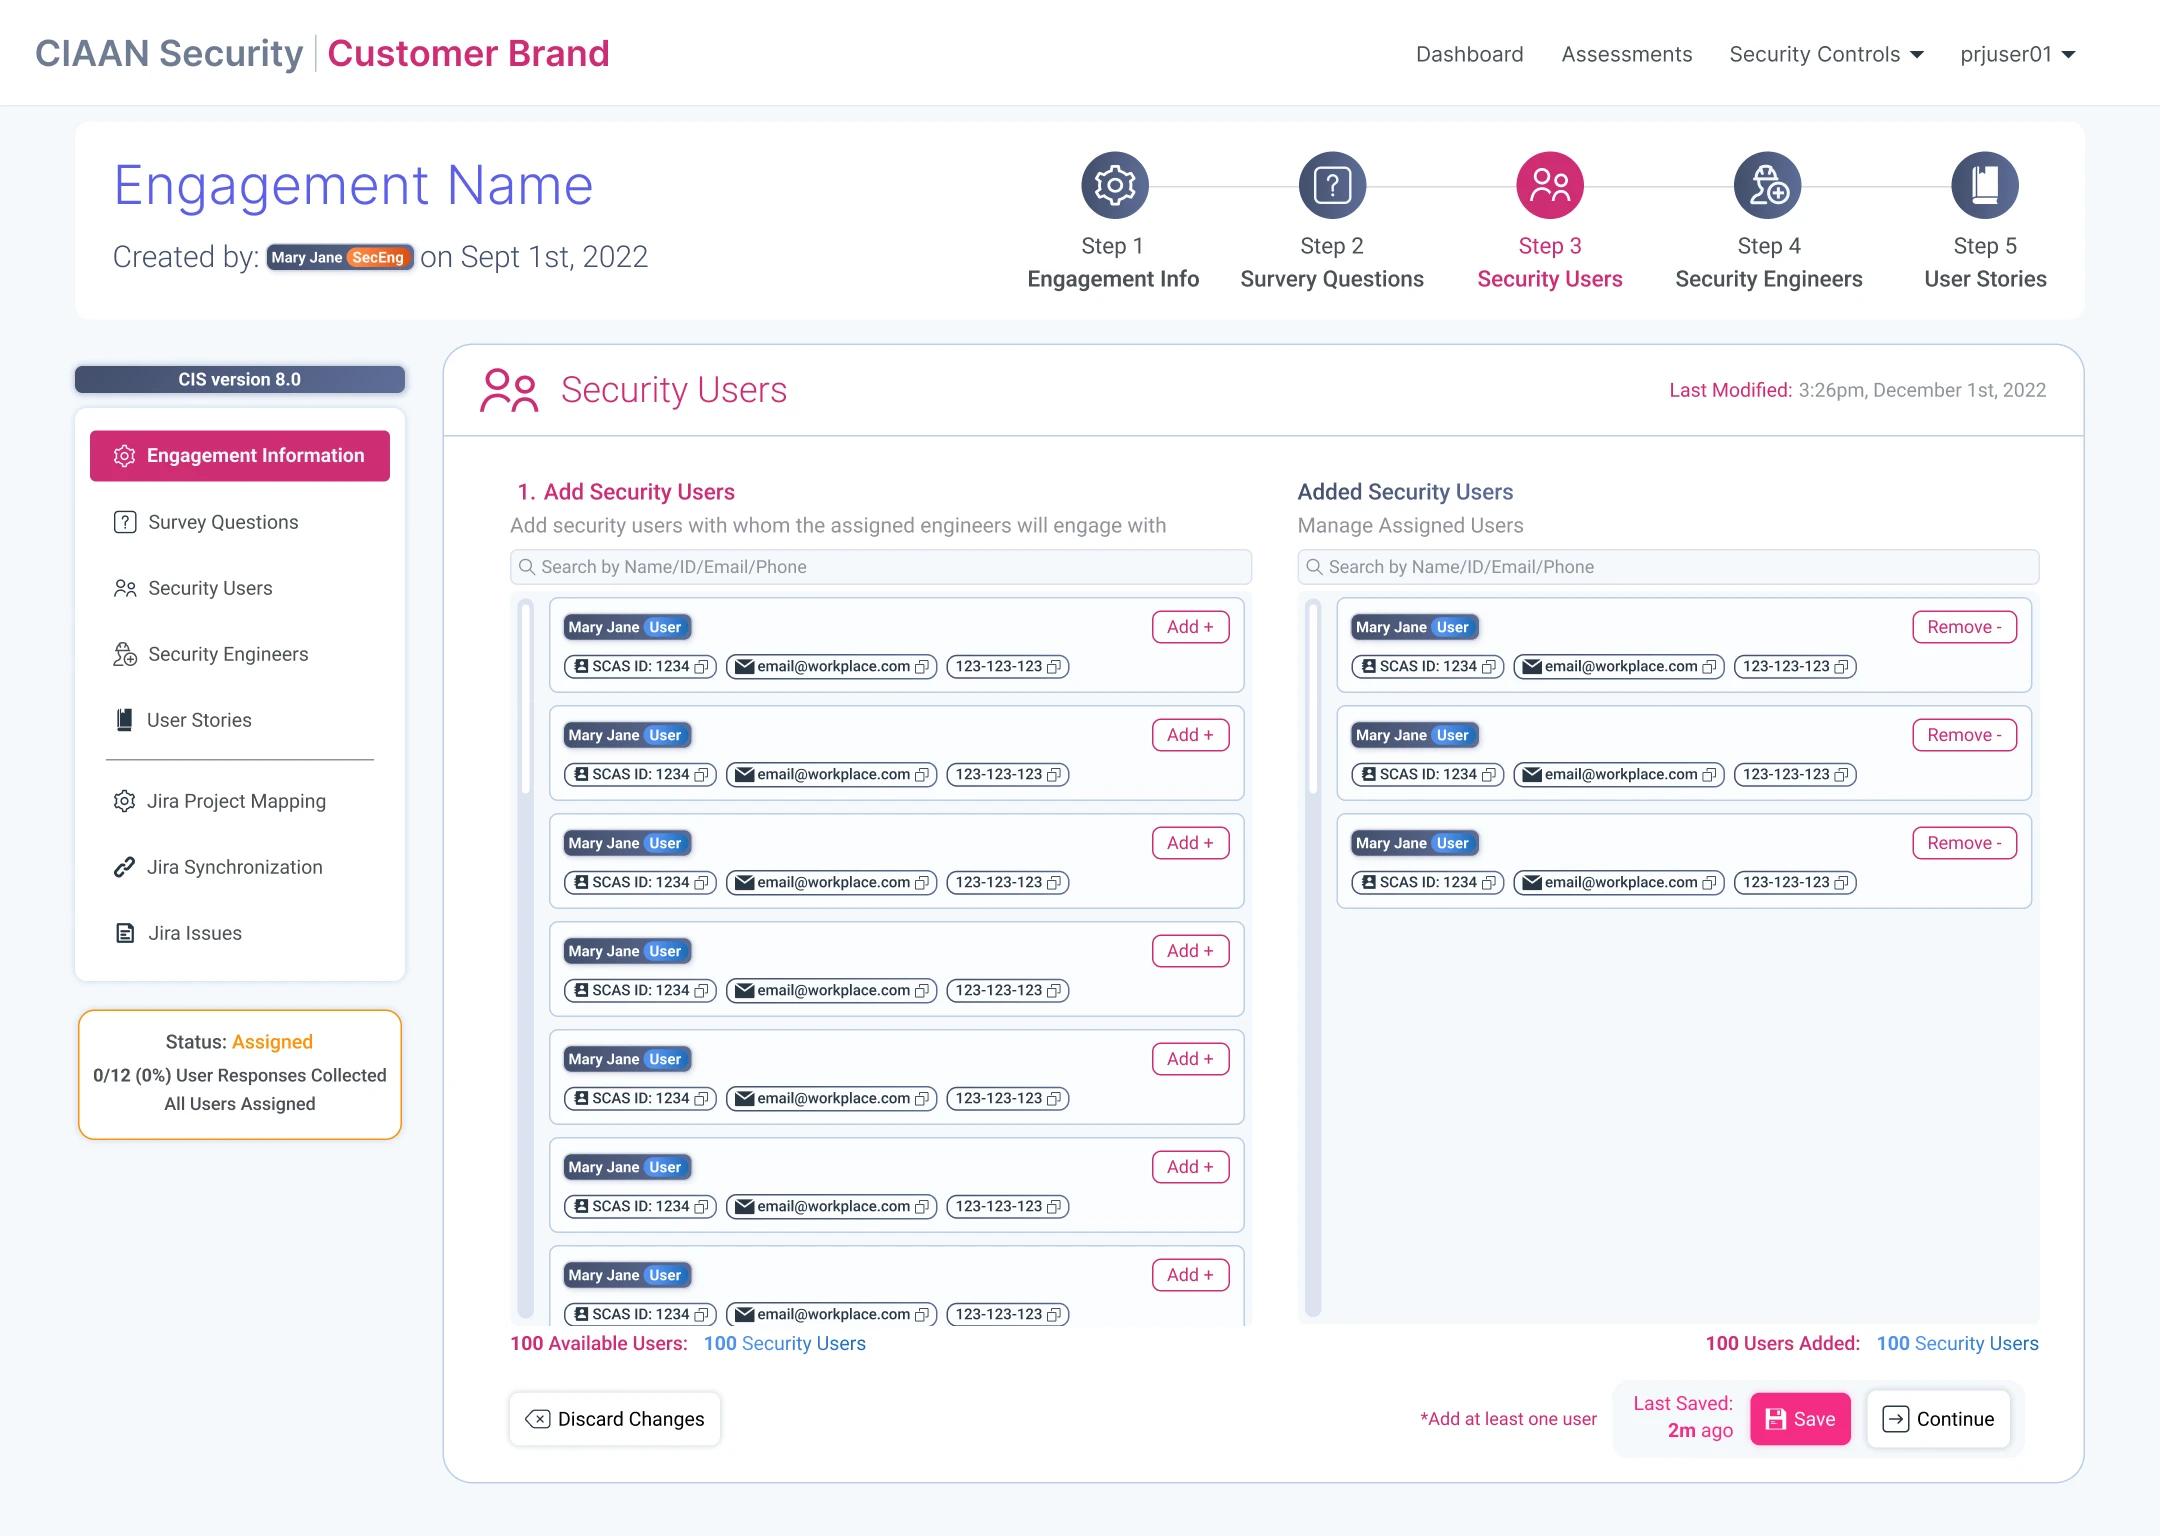This screenshot has height=1536, width=2160.
Task: Open Jira Synchronization in sidebar
Action: tap(234, 867)
